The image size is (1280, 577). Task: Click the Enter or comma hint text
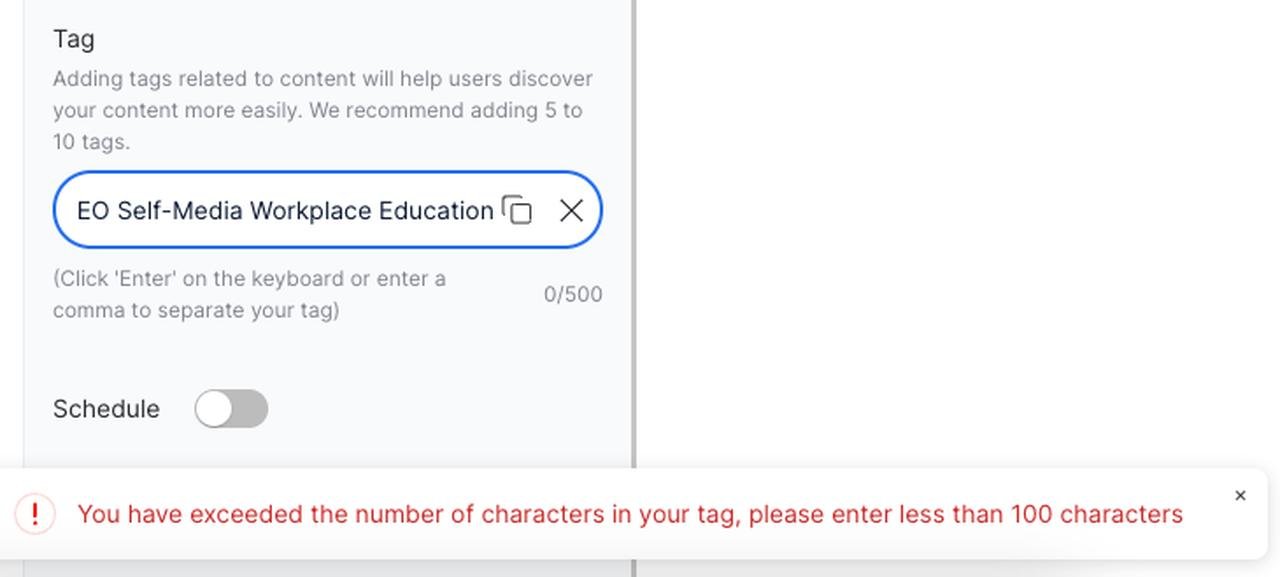point(250,294)
